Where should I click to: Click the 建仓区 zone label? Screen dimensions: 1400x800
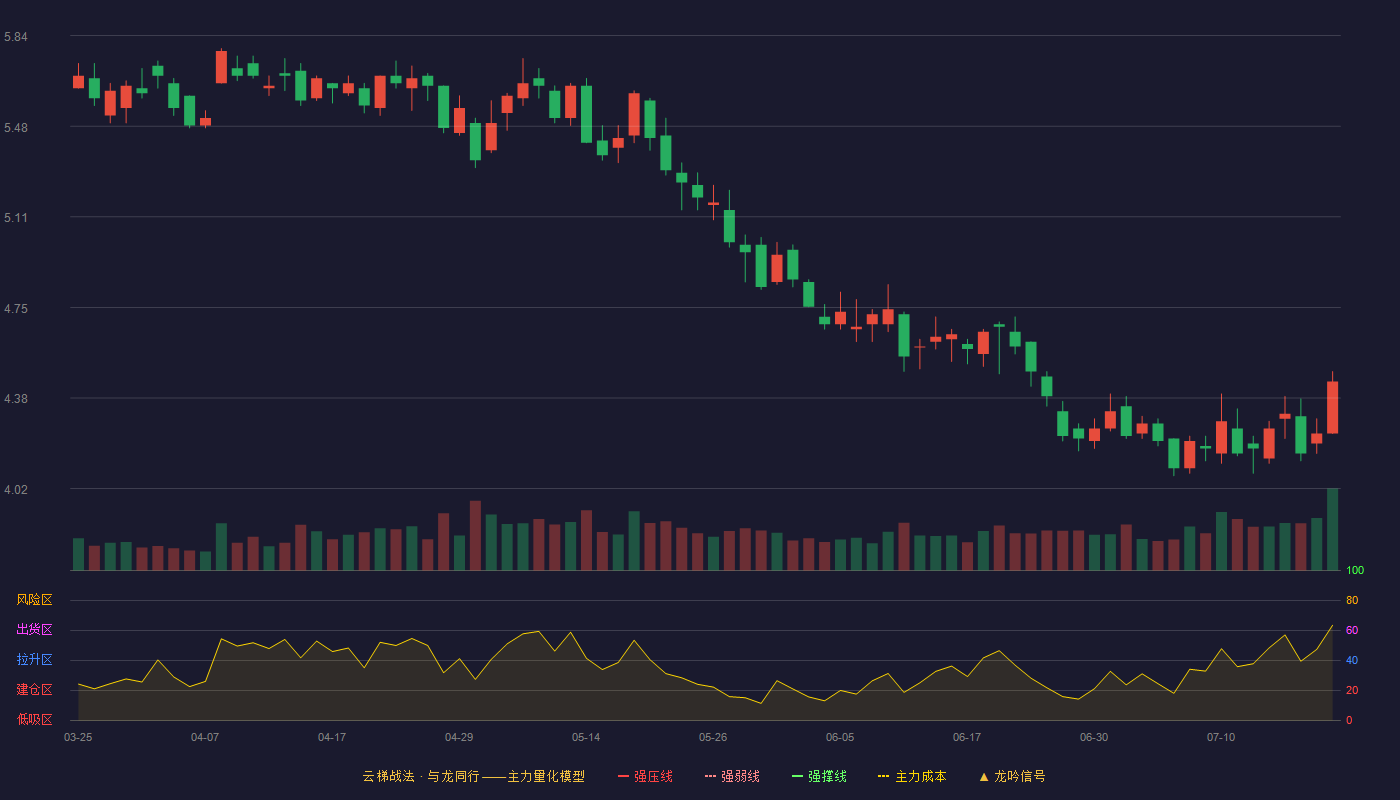point(34,690)
